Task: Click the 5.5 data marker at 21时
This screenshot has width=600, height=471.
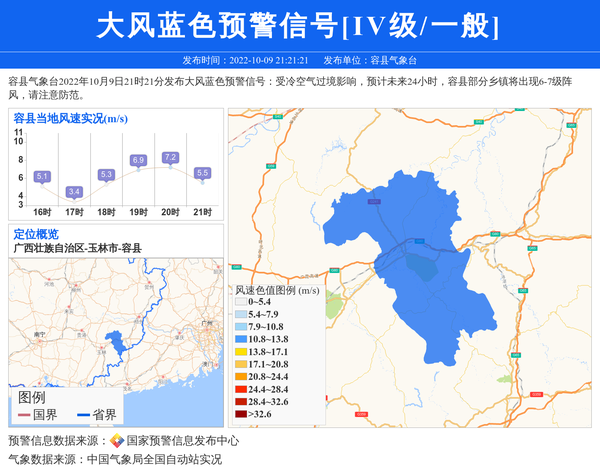Action: (x=202, y=173)
